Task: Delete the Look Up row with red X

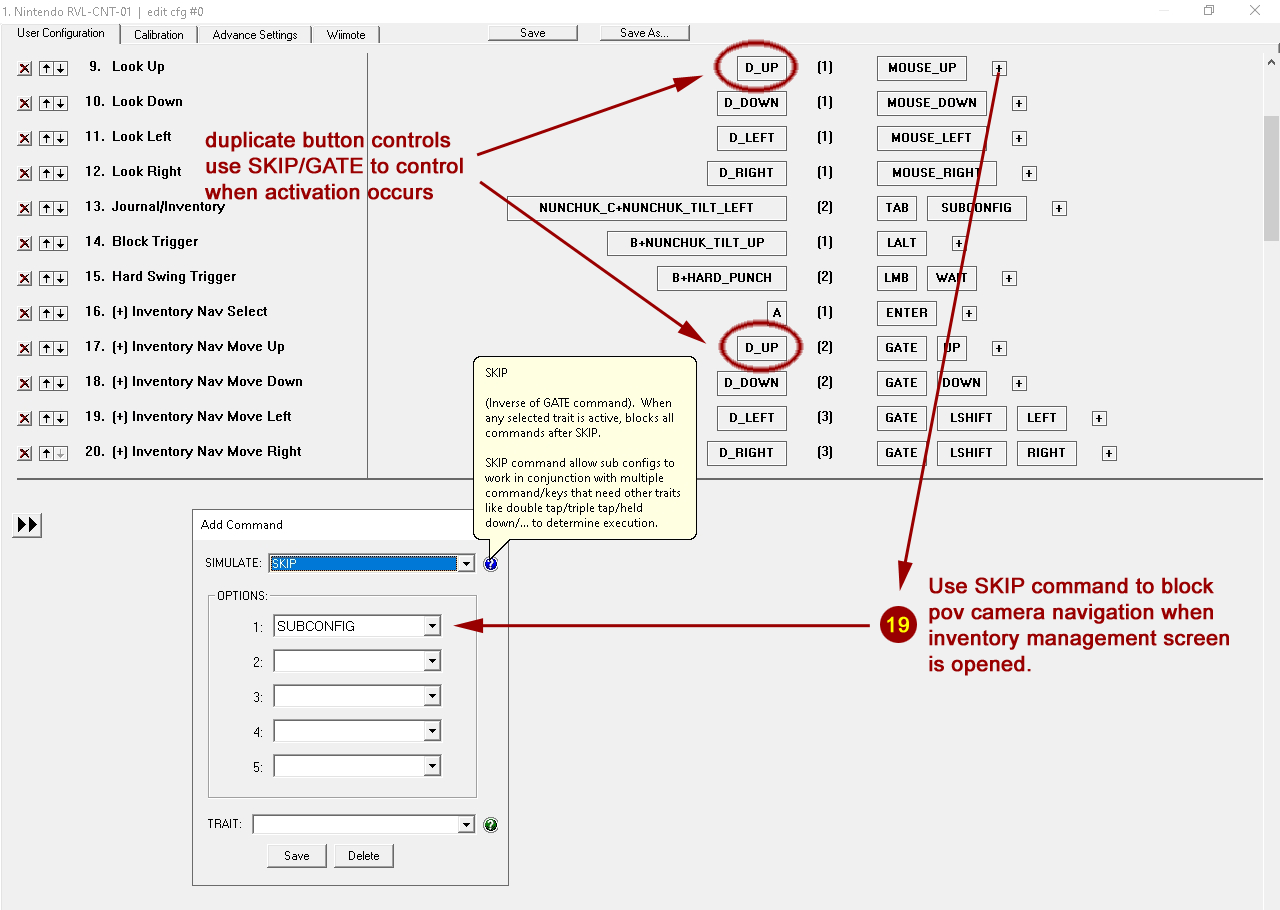Action: pos(25,68)
